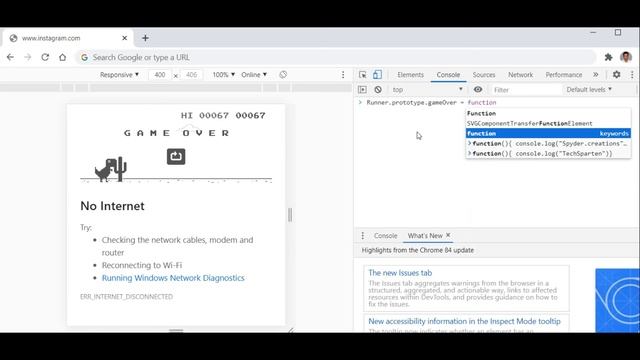Select the What's New drawer tab
The image size is (640, 360).
point(425,236)
